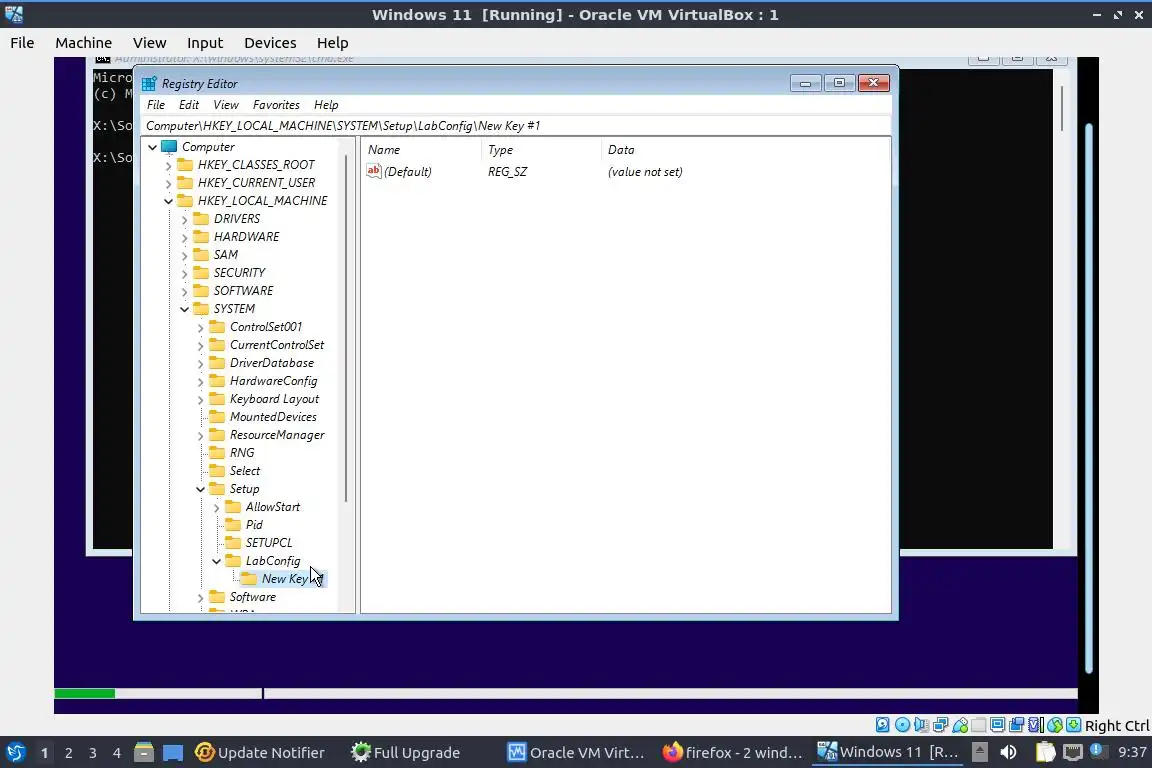The width and height of the screenshot is (1152, 768).
Task: Open Registry Editor Edit menu
Action: 189,105
